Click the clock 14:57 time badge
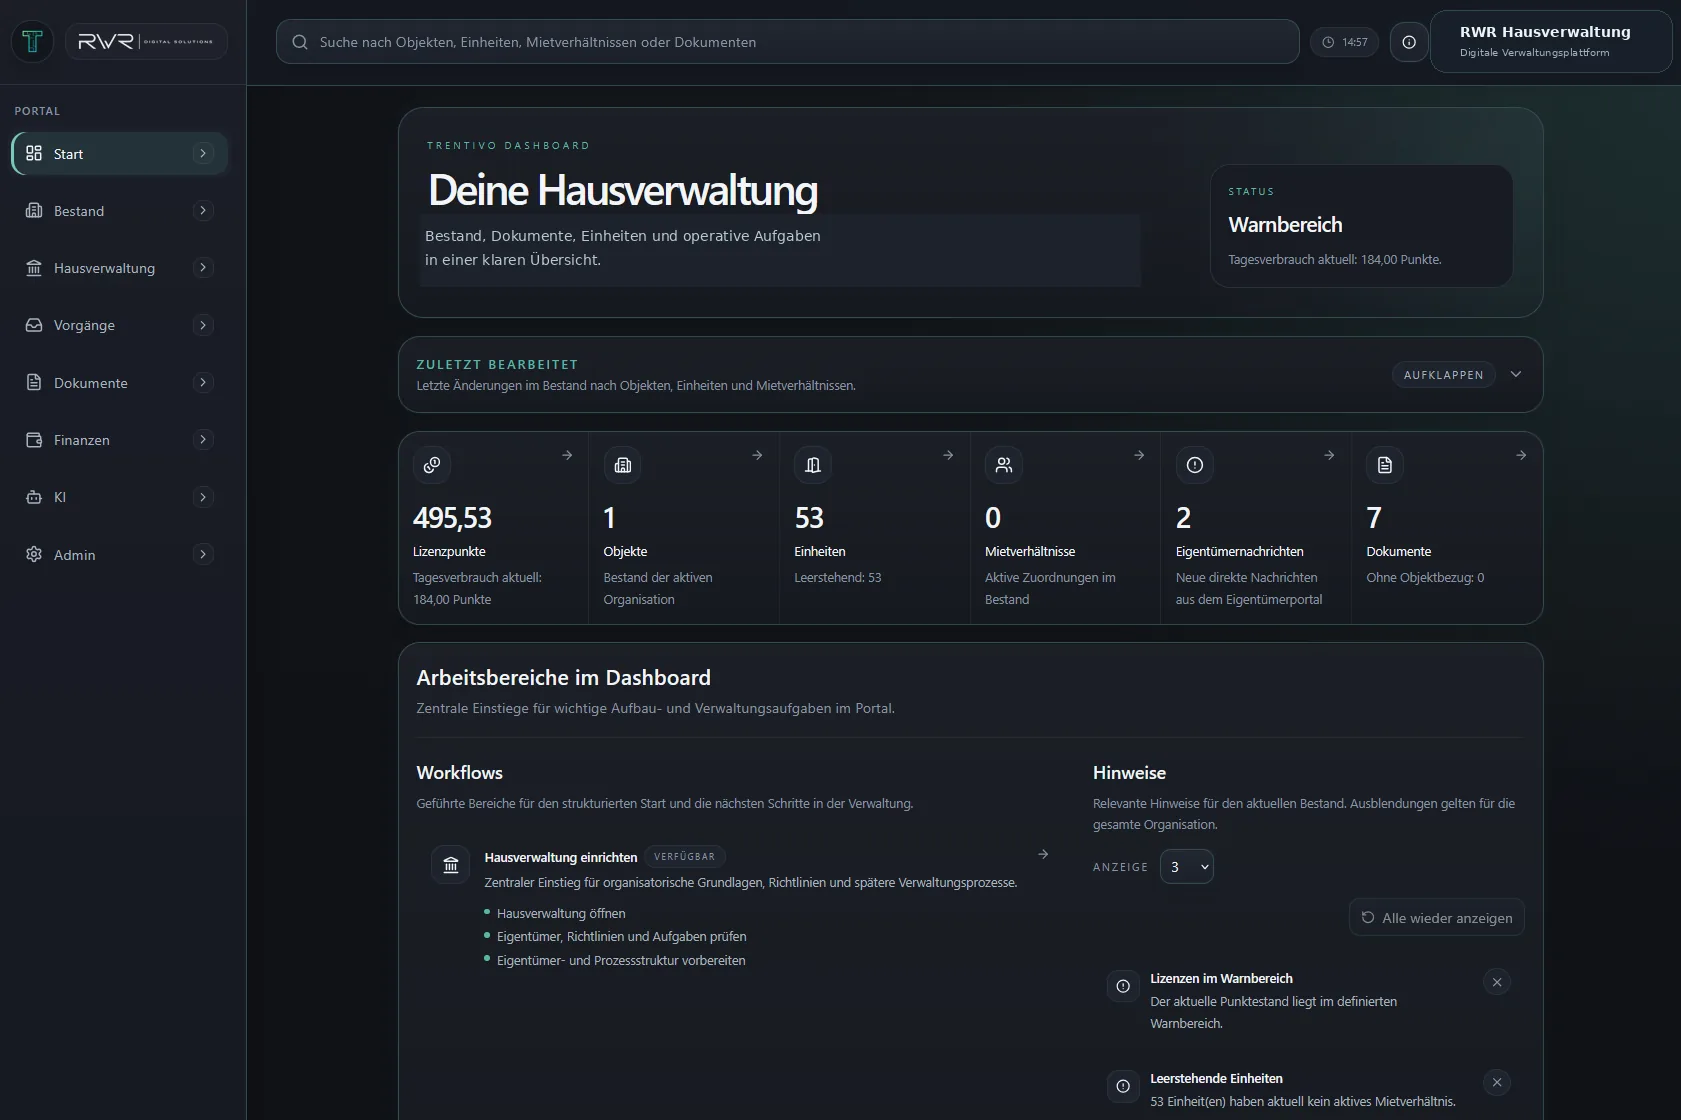The height and width of the screenshot is (1120, 1681). [1345, 42]
